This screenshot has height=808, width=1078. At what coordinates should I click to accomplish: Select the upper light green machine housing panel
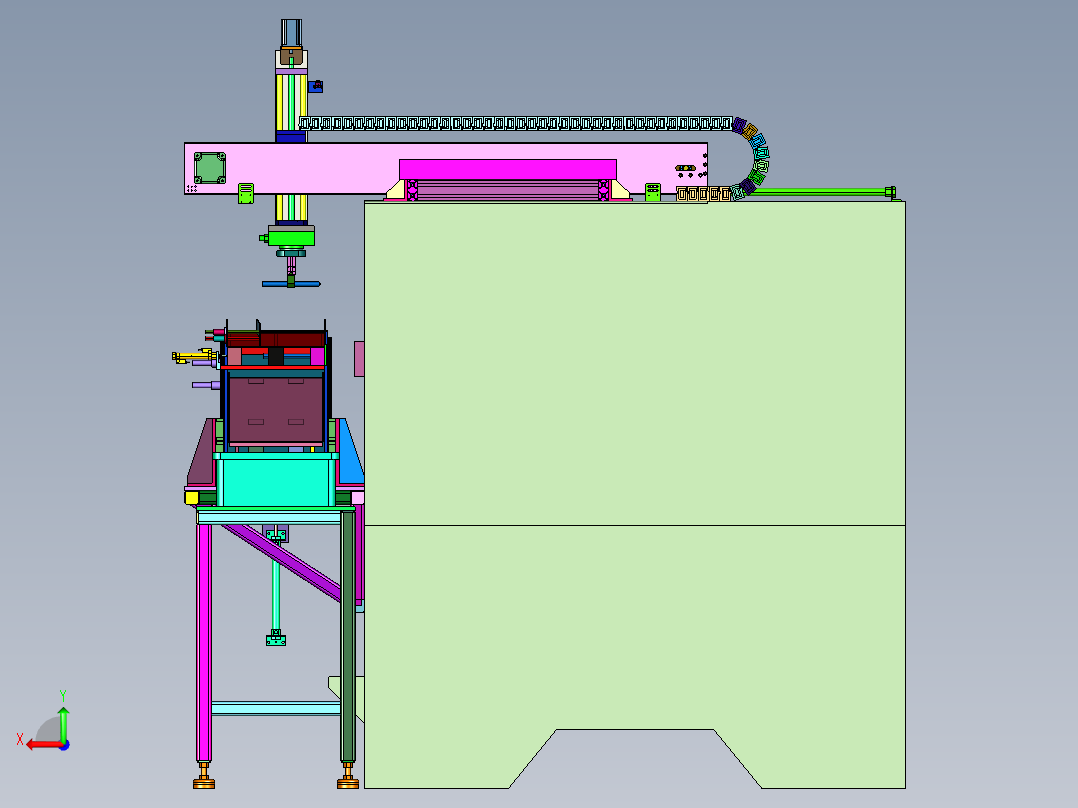[x=635, y=363]
